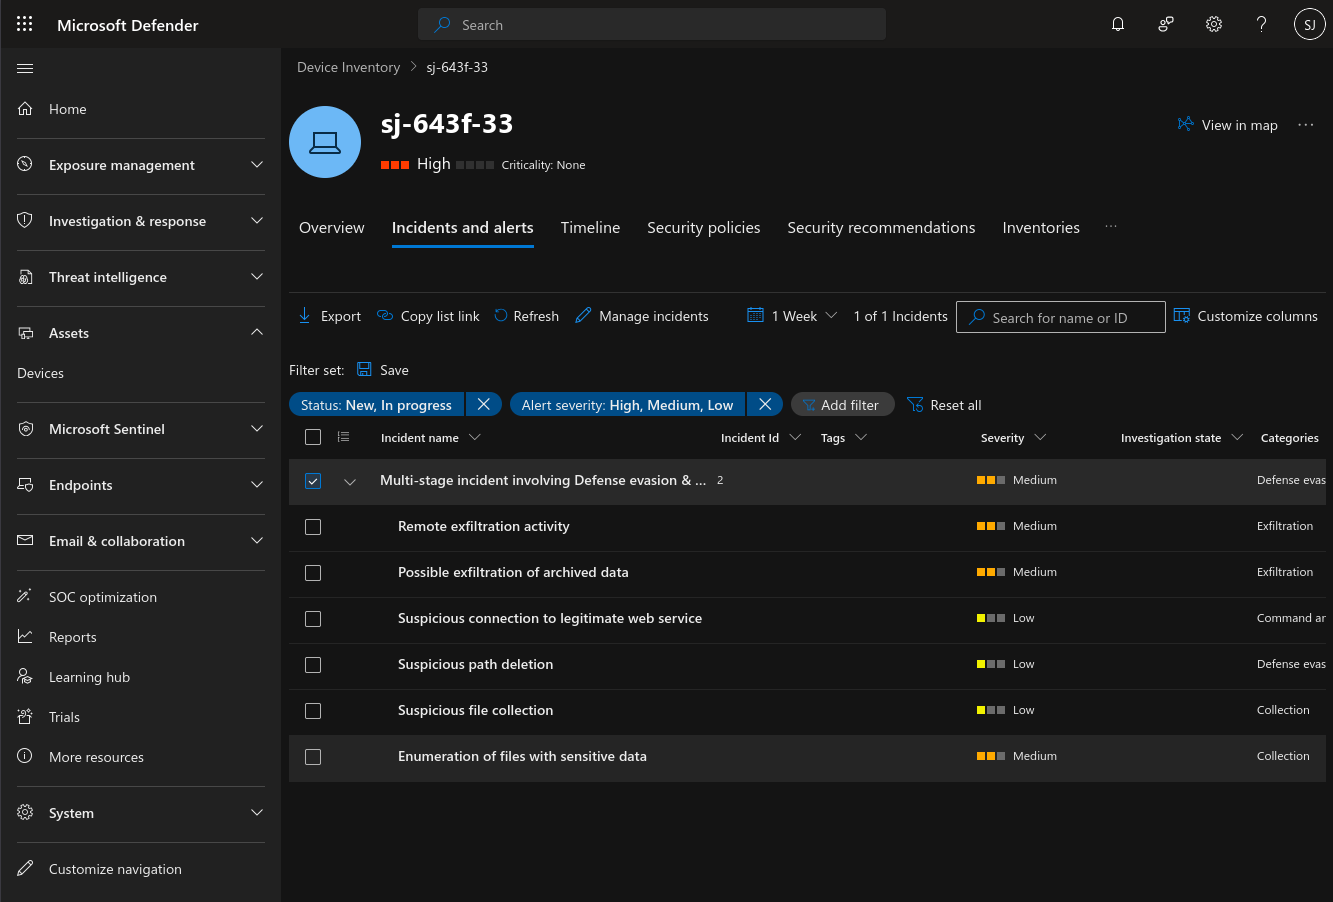
Task: Open the app launcher waffle icon
Action: 25,25
